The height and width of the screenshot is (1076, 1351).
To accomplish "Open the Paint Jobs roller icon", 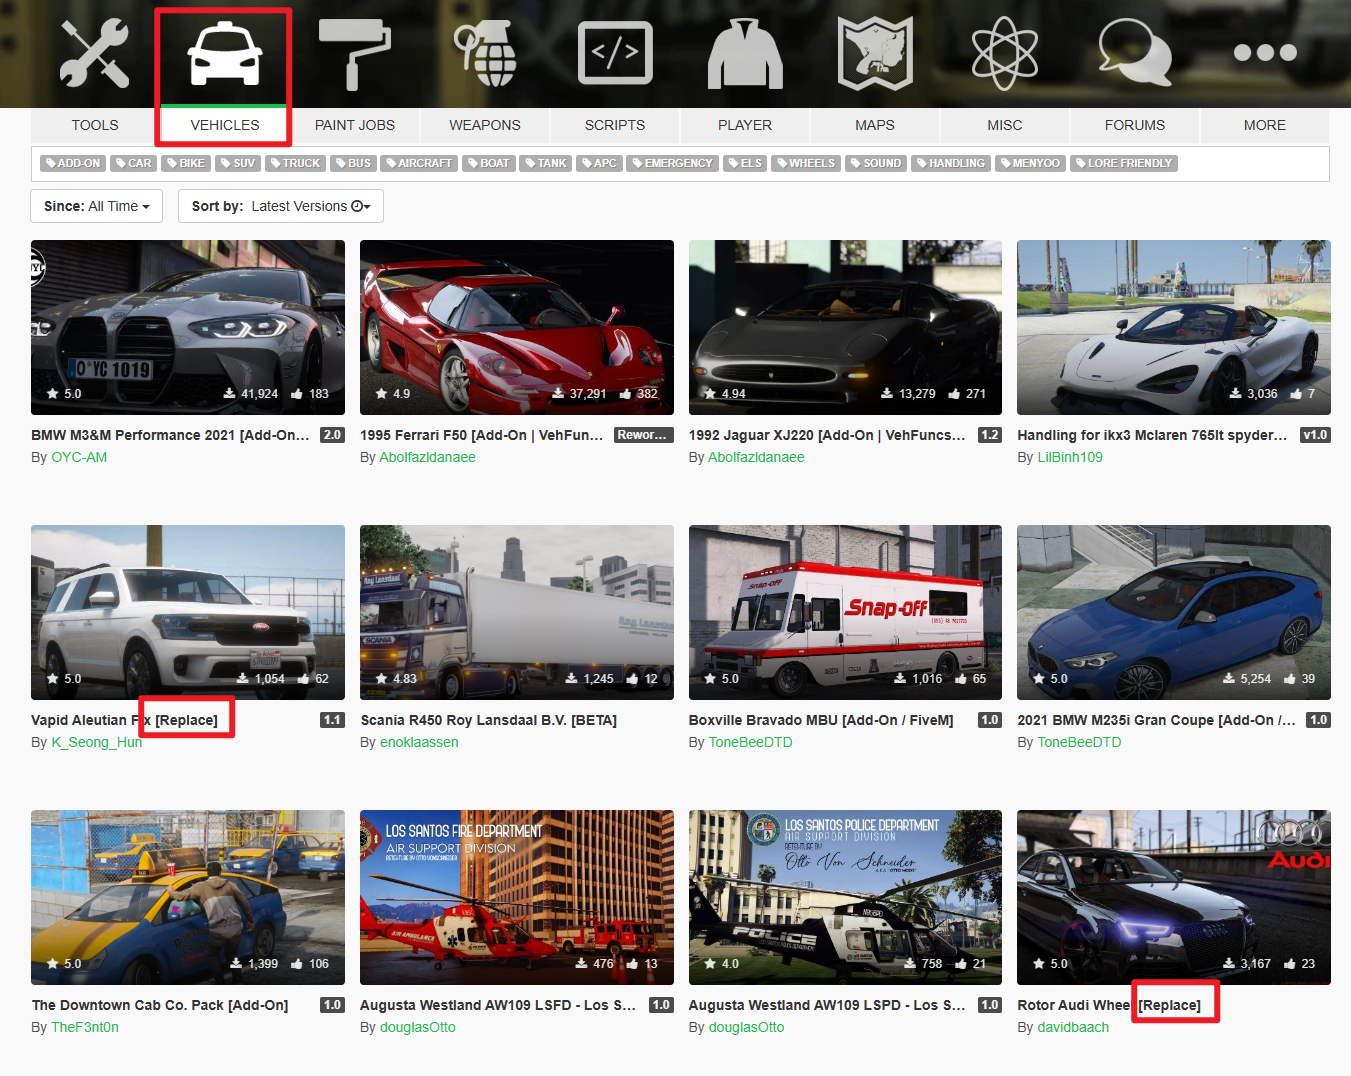I will pos(355,53).
